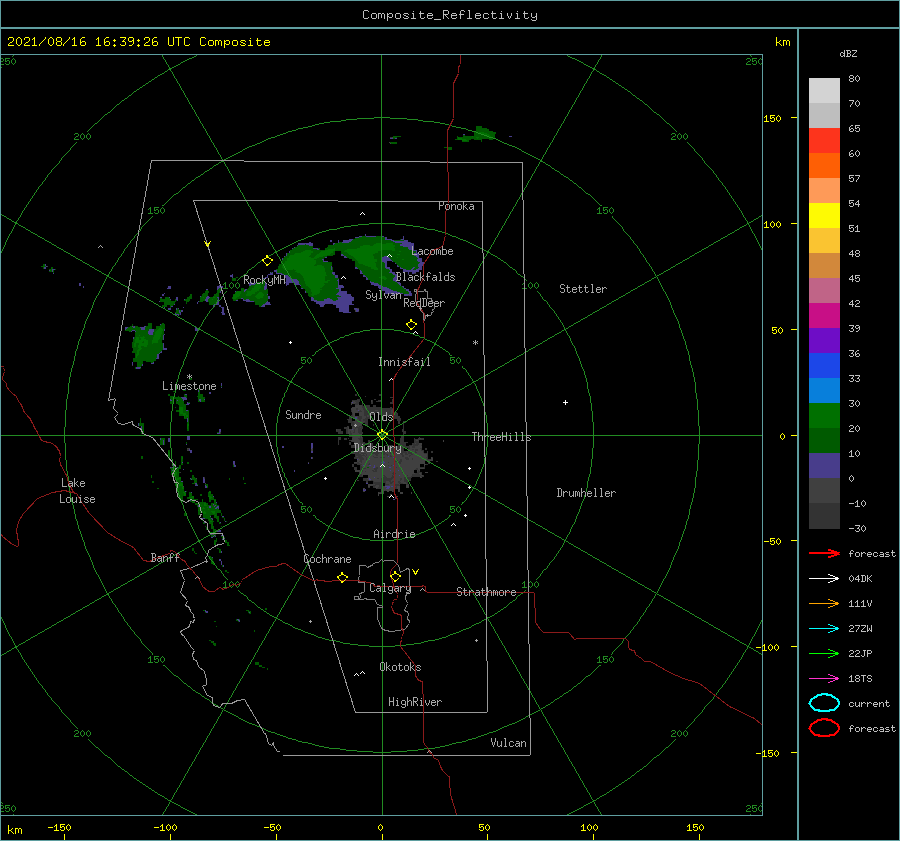The height and width of the screenshot is (841, 900).
Task: Click the Cochrane label
Action: coord(327,559)
